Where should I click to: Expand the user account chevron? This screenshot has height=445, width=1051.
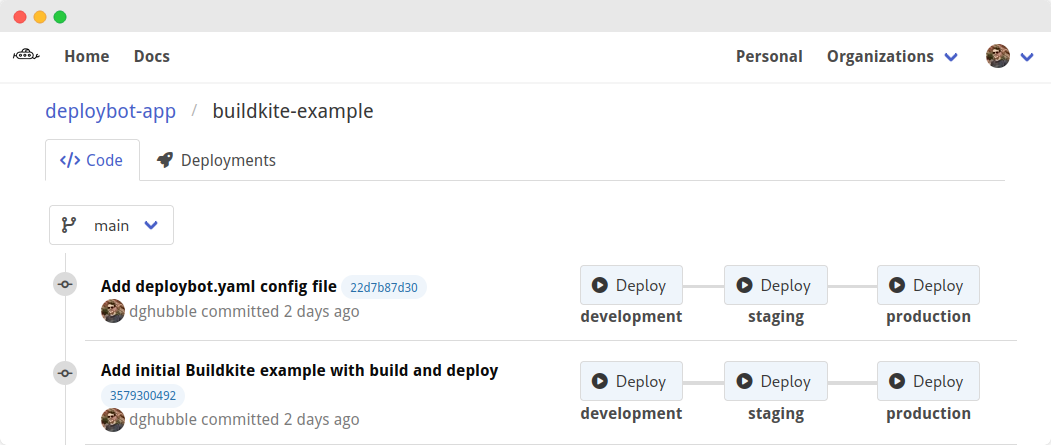pyautogui.click(x=1027, y=58)
